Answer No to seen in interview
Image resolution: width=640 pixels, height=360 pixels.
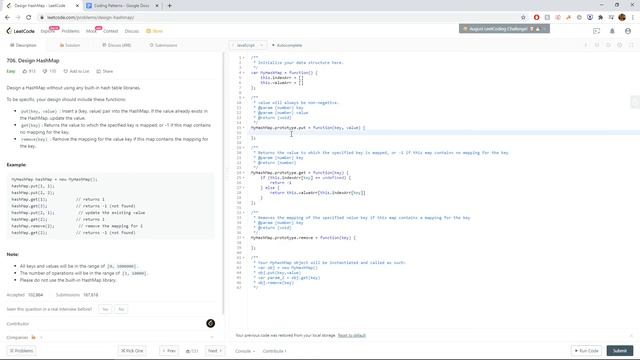coord(121,309)
